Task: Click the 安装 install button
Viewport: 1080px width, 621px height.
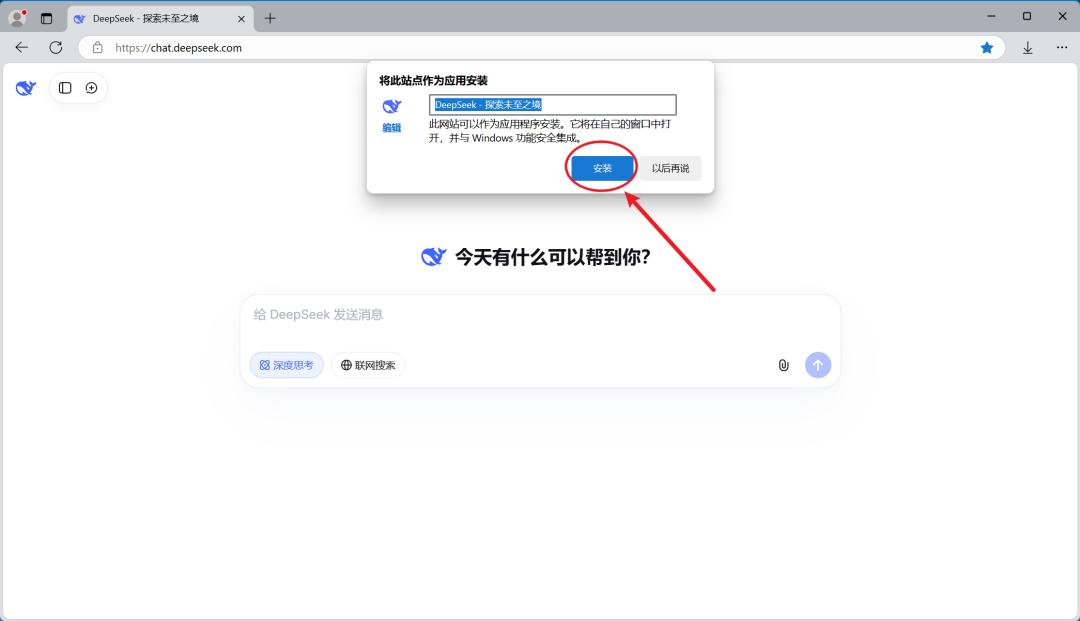Action: (601, 167)
